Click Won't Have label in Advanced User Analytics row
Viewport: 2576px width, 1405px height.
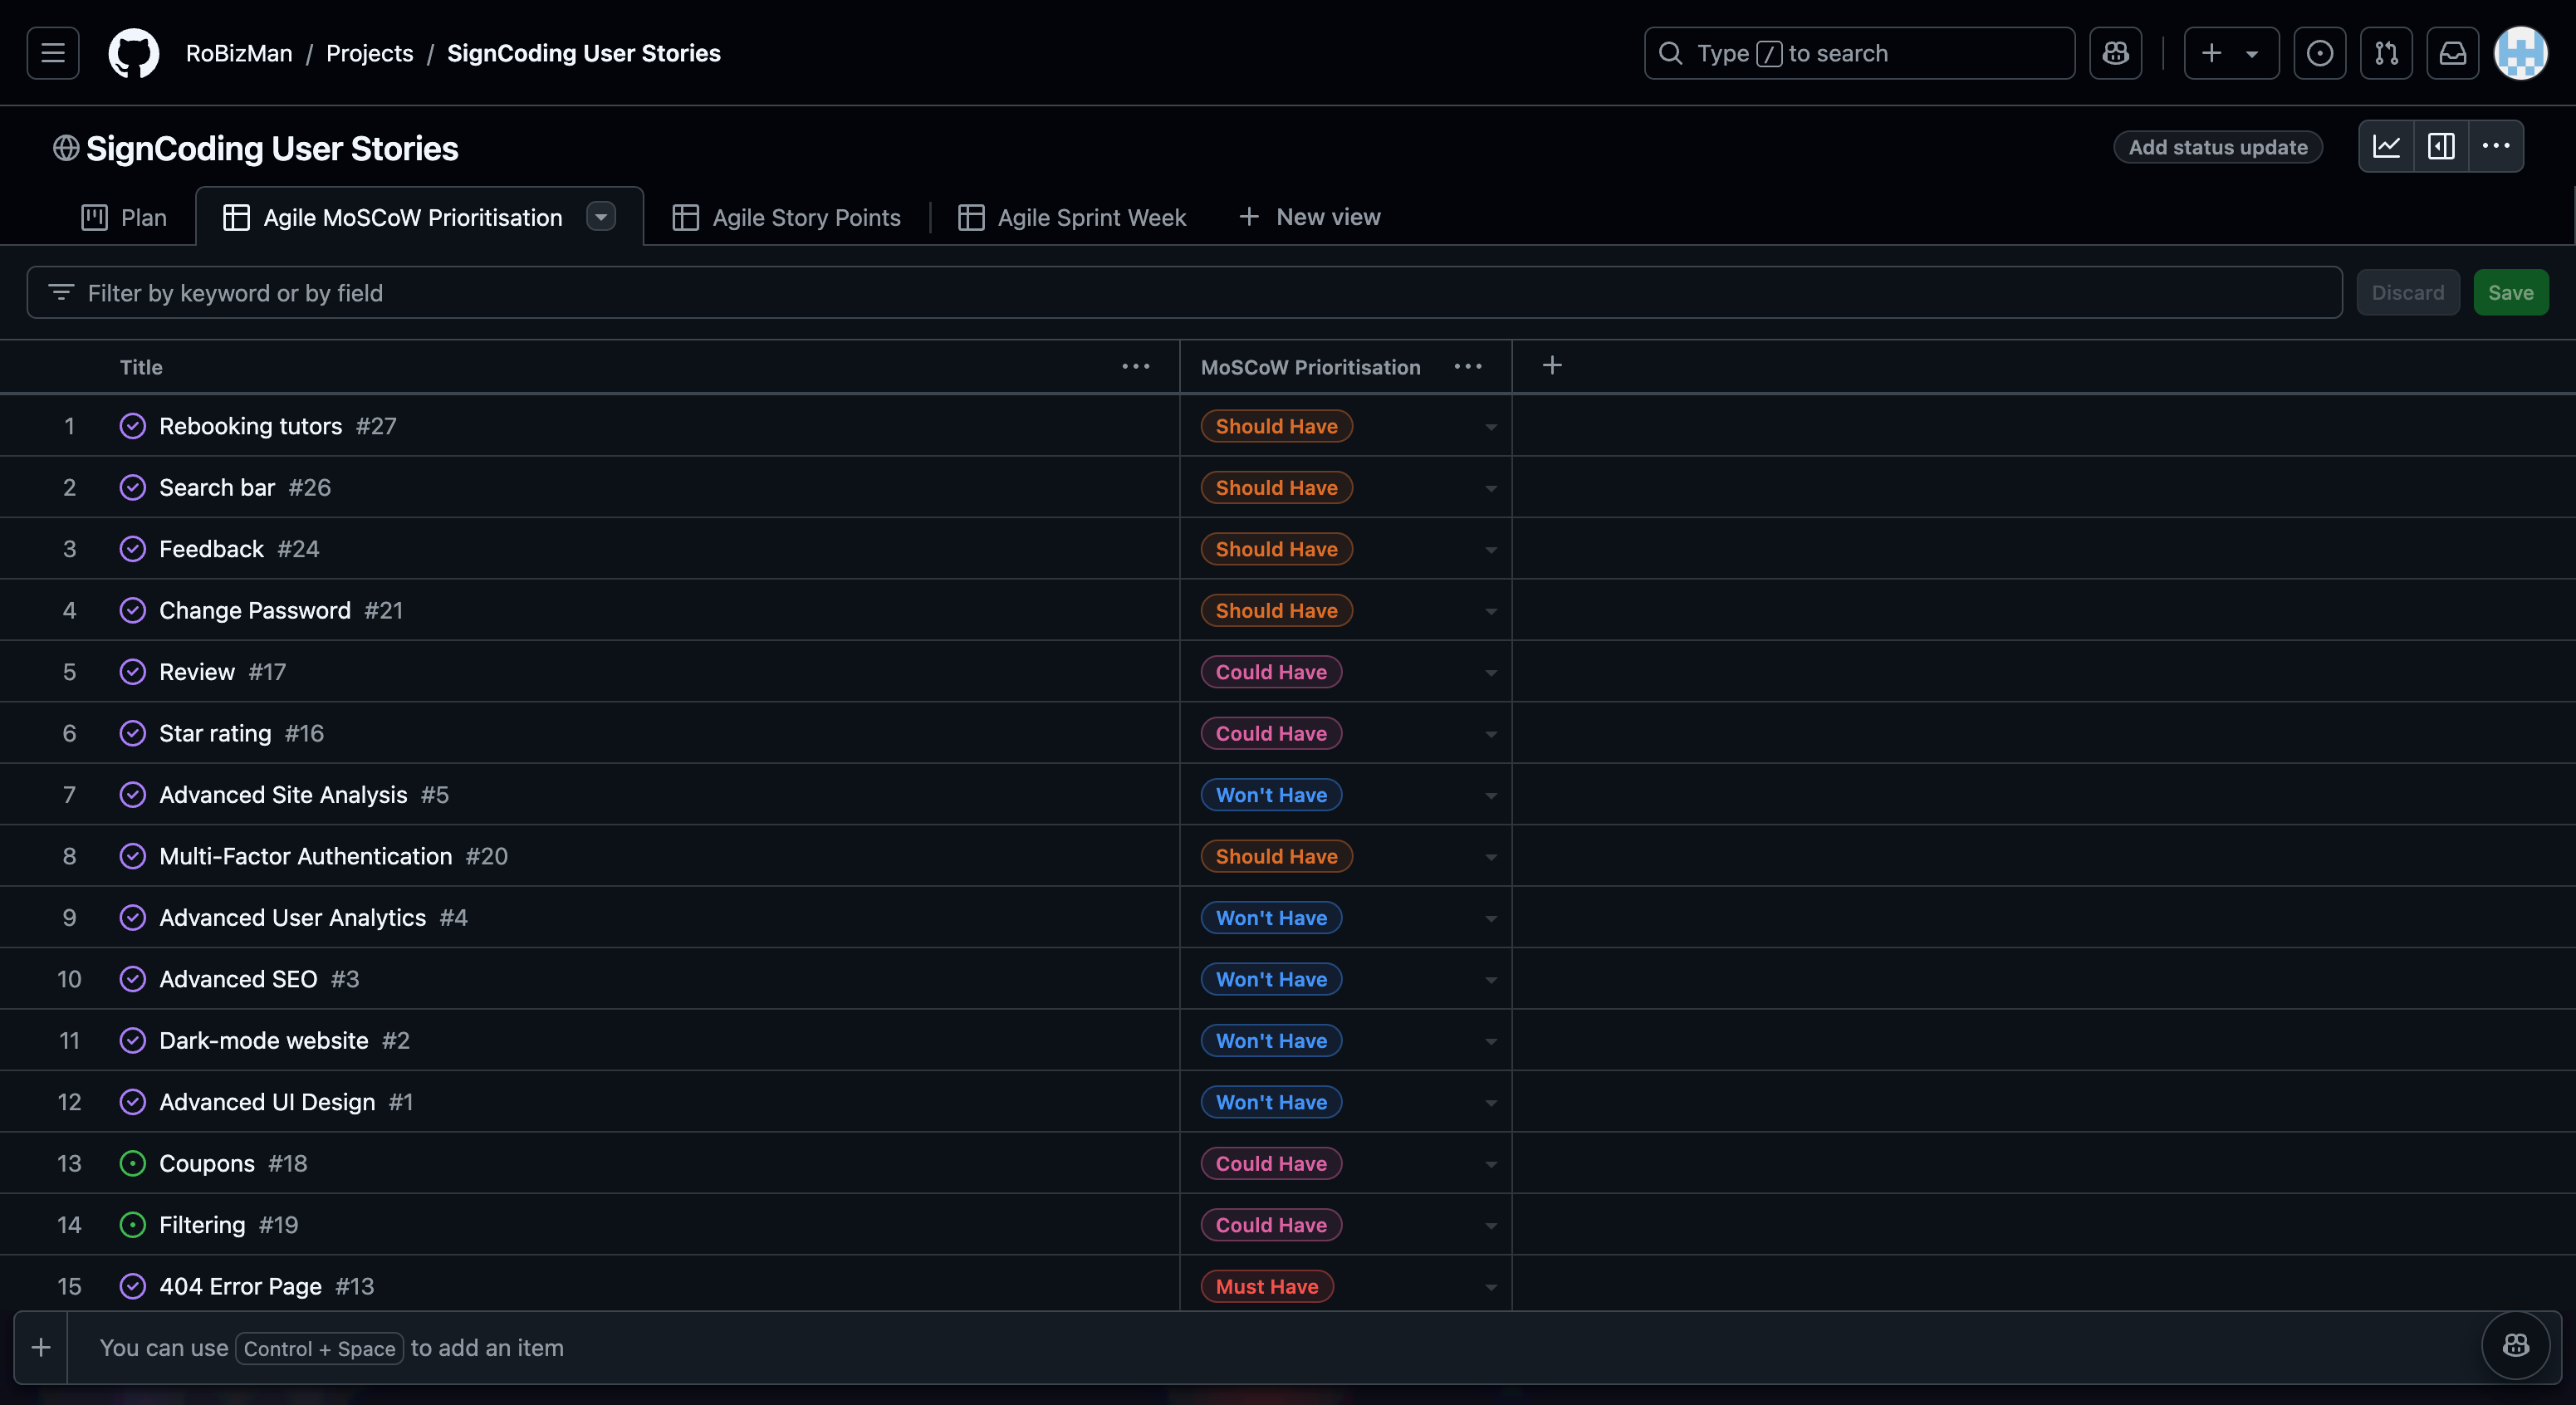click(x=1271, y=917)
